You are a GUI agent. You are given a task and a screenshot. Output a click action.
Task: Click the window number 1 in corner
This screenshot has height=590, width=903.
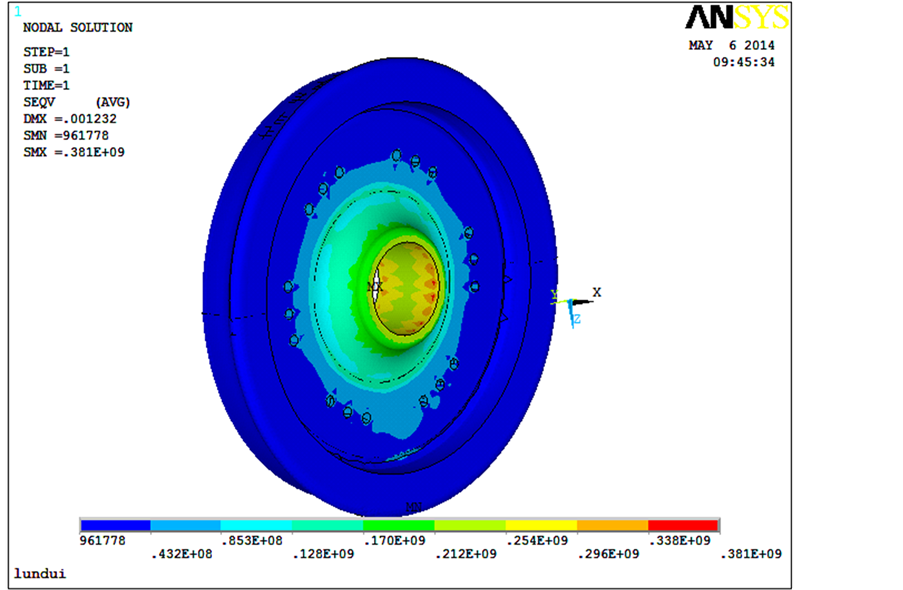pyautogui.click(x=16, y=10)
